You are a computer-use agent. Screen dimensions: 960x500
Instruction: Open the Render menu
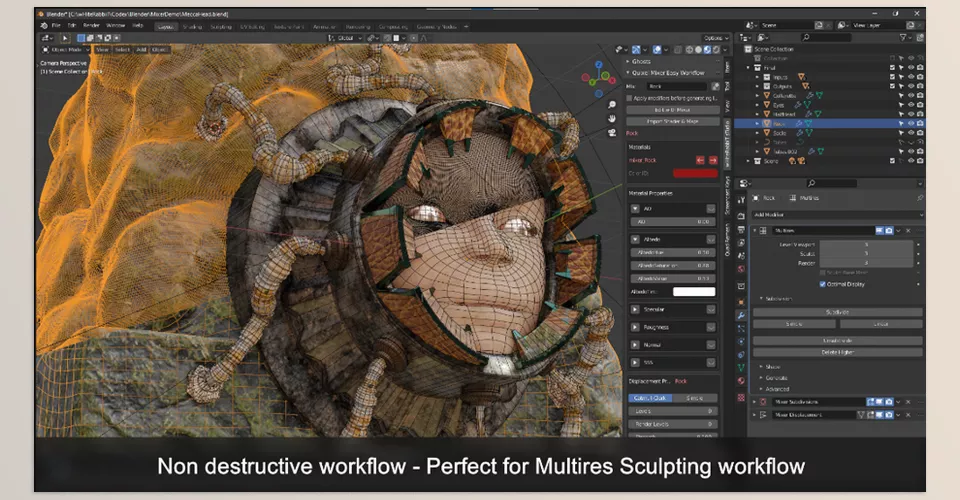pyautogui.click(x=91, y=26)
